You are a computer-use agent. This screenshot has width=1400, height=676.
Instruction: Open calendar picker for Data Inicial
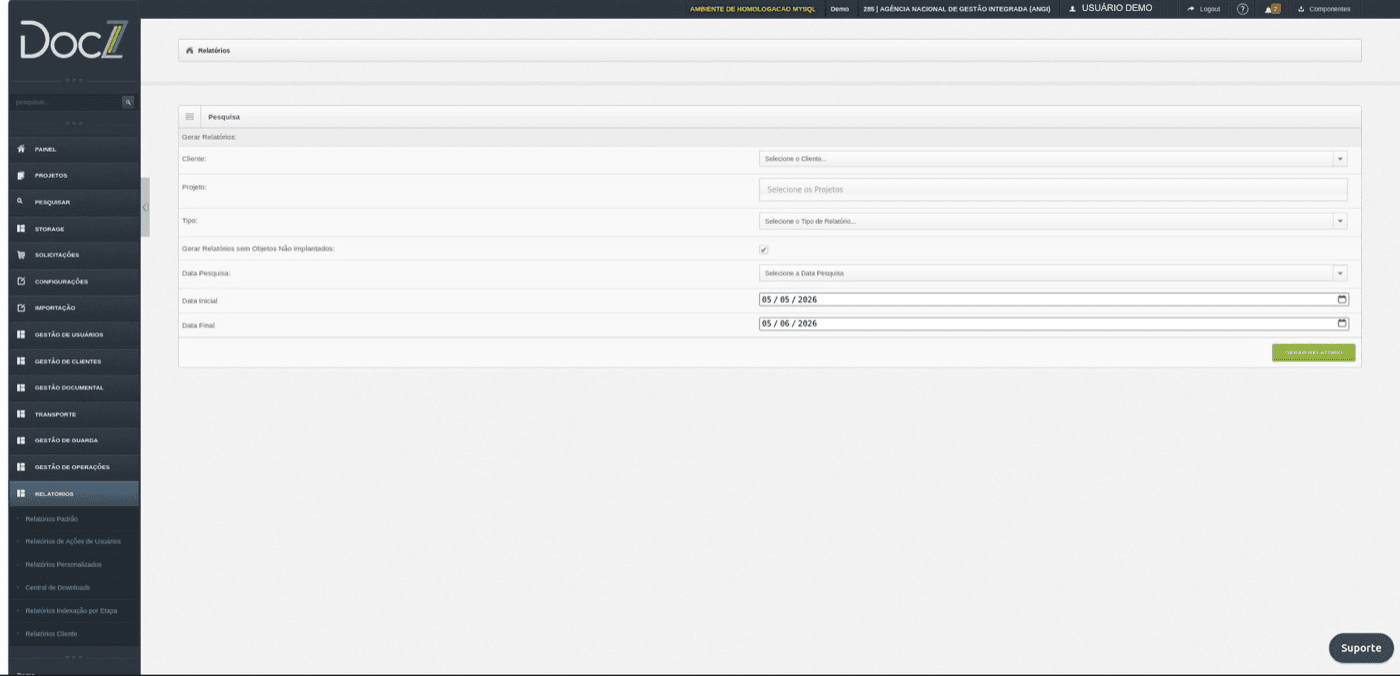tap(1342, 299)
